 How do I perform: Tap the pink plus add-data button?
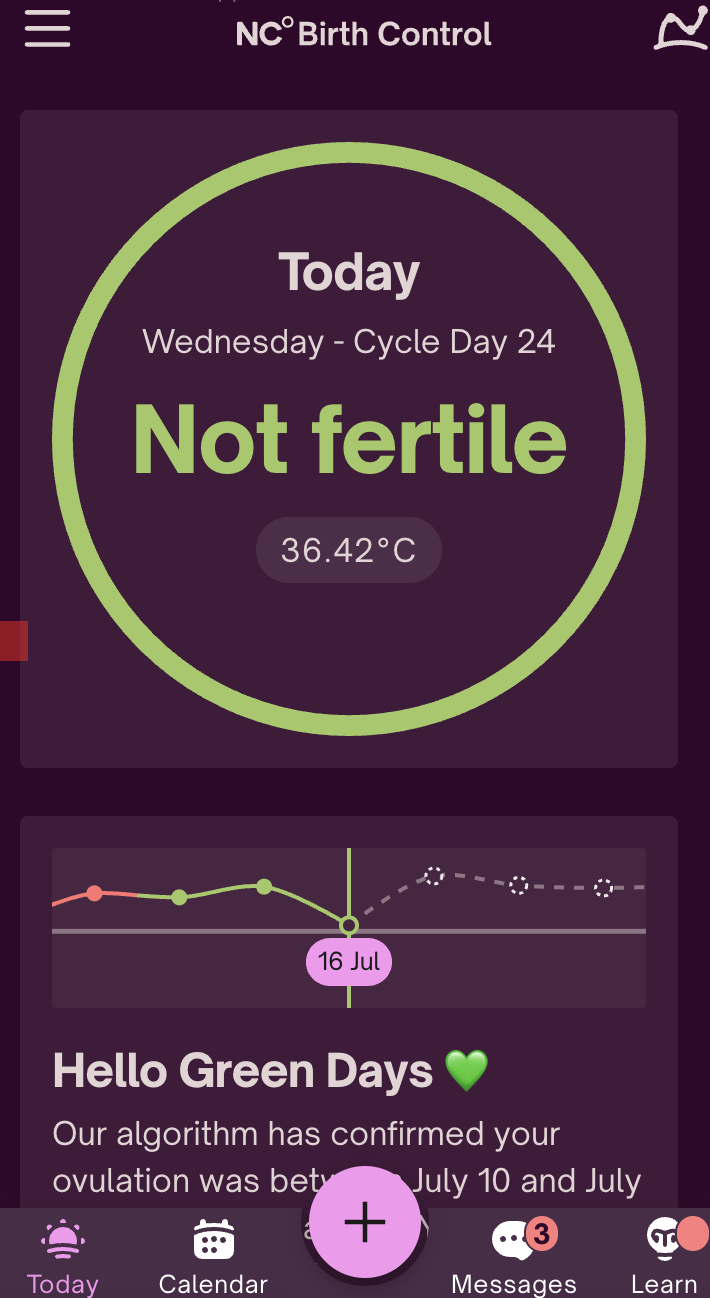point(364,1222)
